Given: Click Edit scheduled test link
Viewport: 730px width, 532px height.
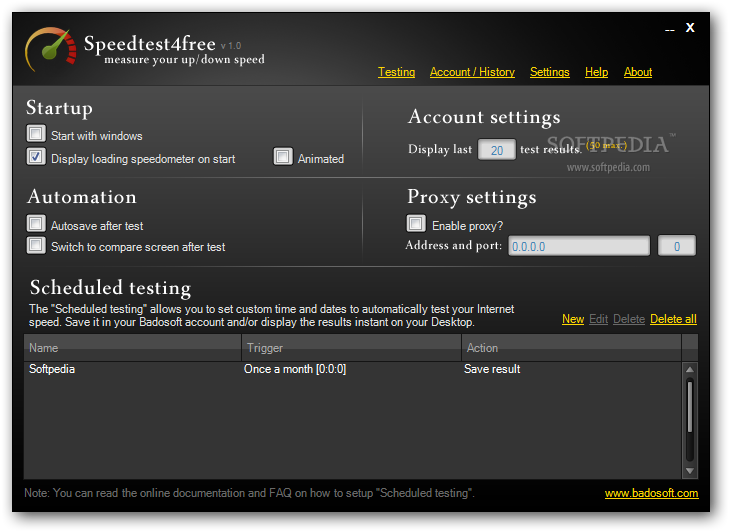Looking at the screenshot, I should [598, 319].
